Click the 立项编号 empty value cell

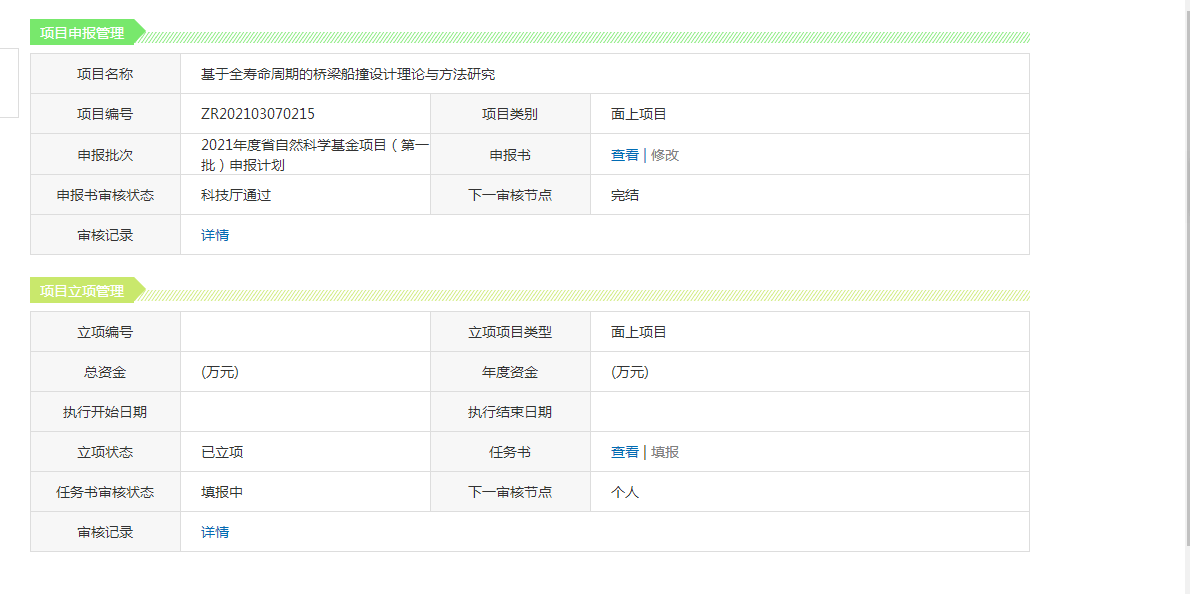point(305,332)
